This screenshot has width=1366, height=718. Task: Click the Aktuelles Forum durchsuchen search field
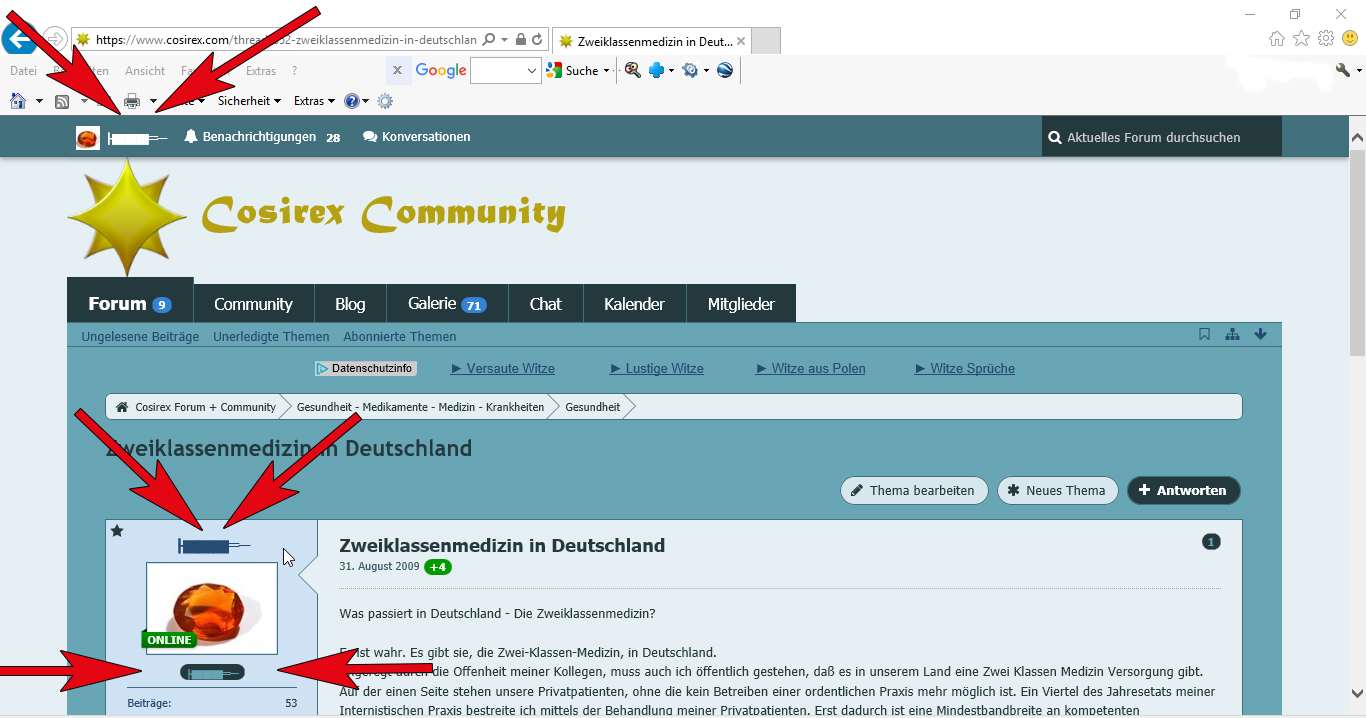pos(1161,137)
